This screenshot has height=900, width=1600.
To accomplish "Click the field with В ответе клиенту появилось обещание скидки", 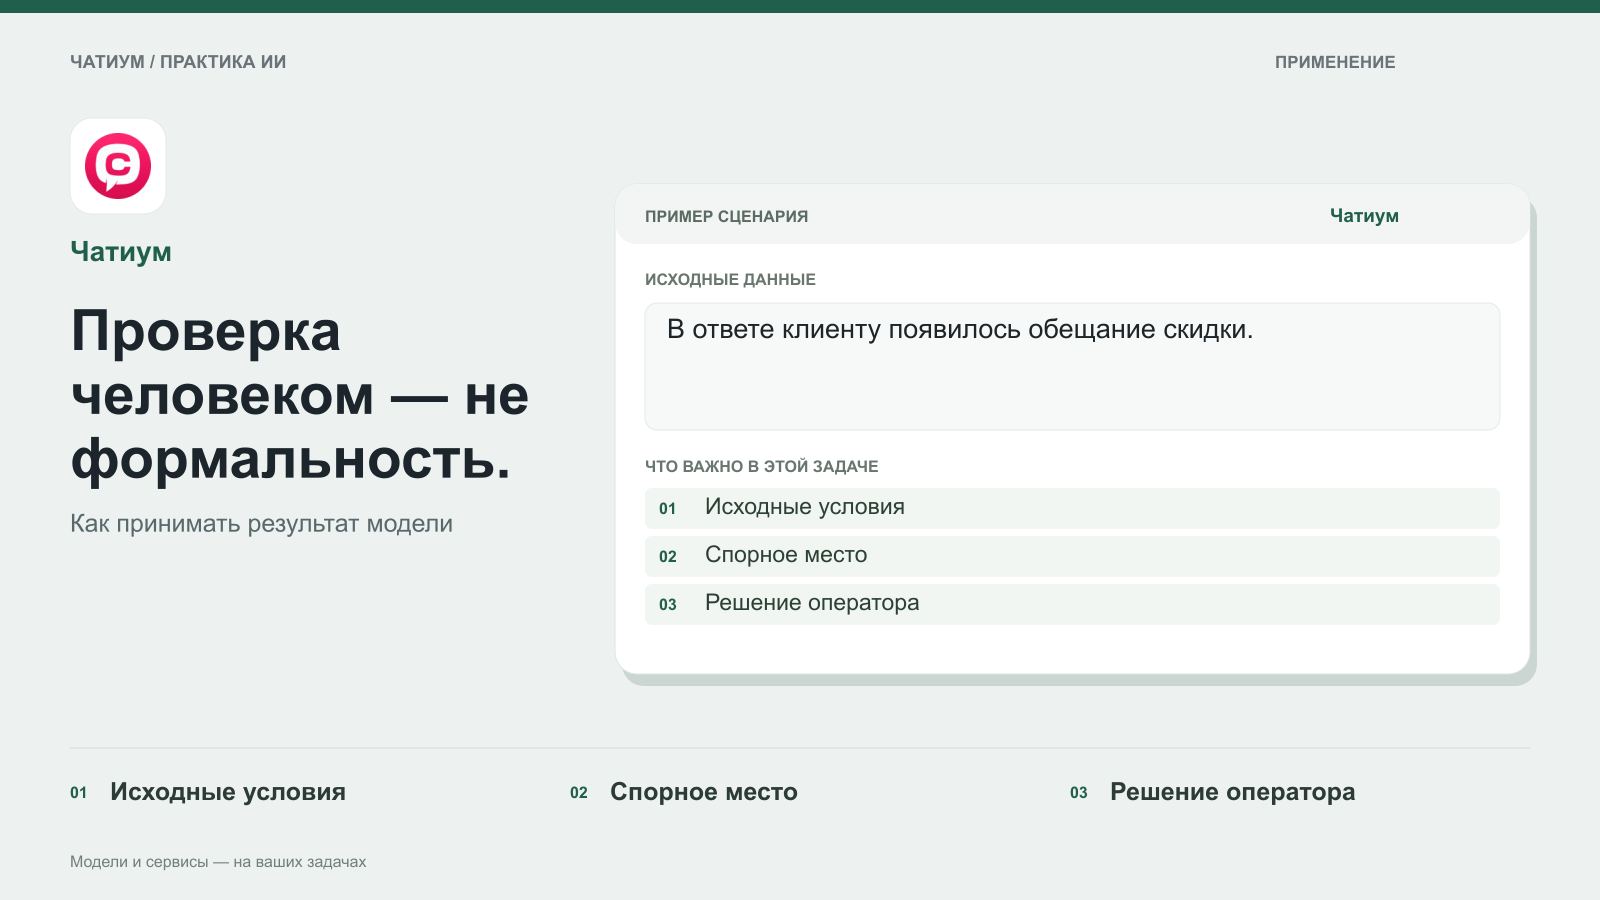I will pos(1072,367).
